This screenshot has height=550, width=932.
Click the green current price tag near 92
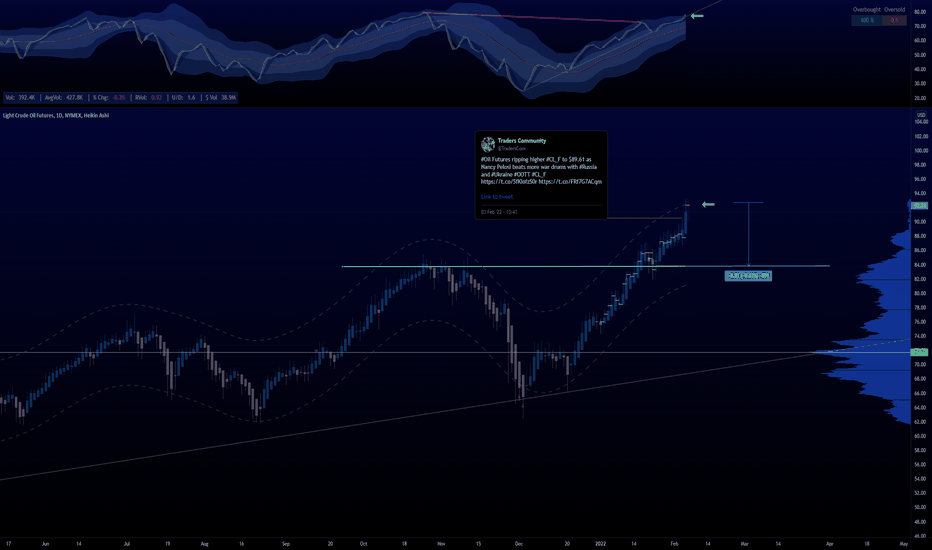click(920, 205)
